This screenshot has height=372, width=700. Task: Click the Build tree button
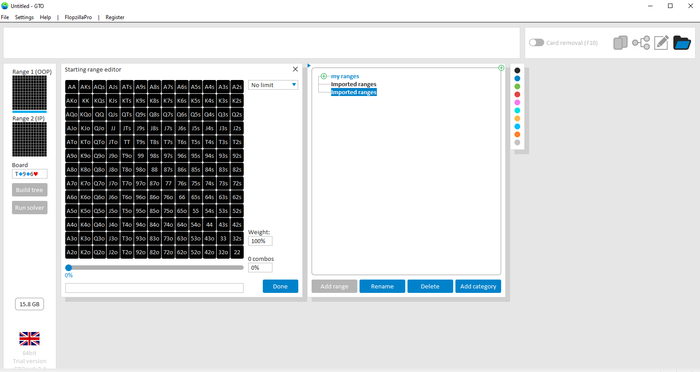pos(29,190)
